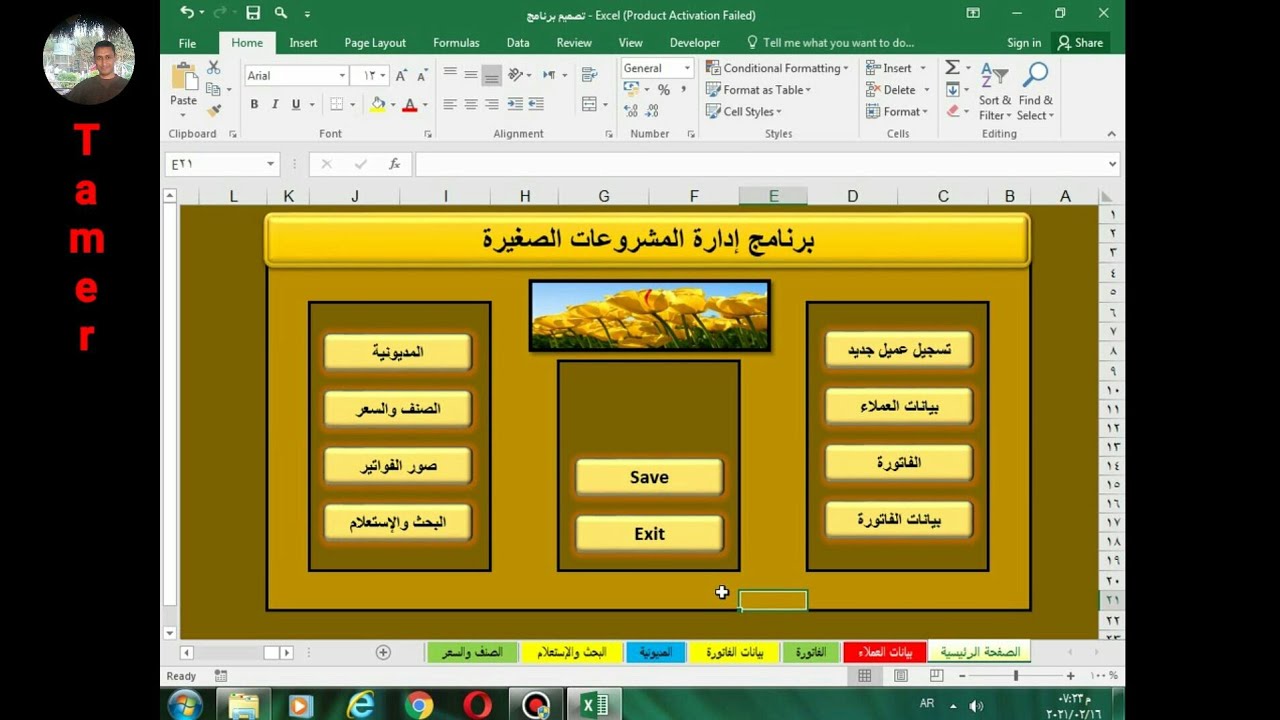Click the Wrap Text icon
The height and width of the screenshot is (720, 1280).
click(589, 74)
